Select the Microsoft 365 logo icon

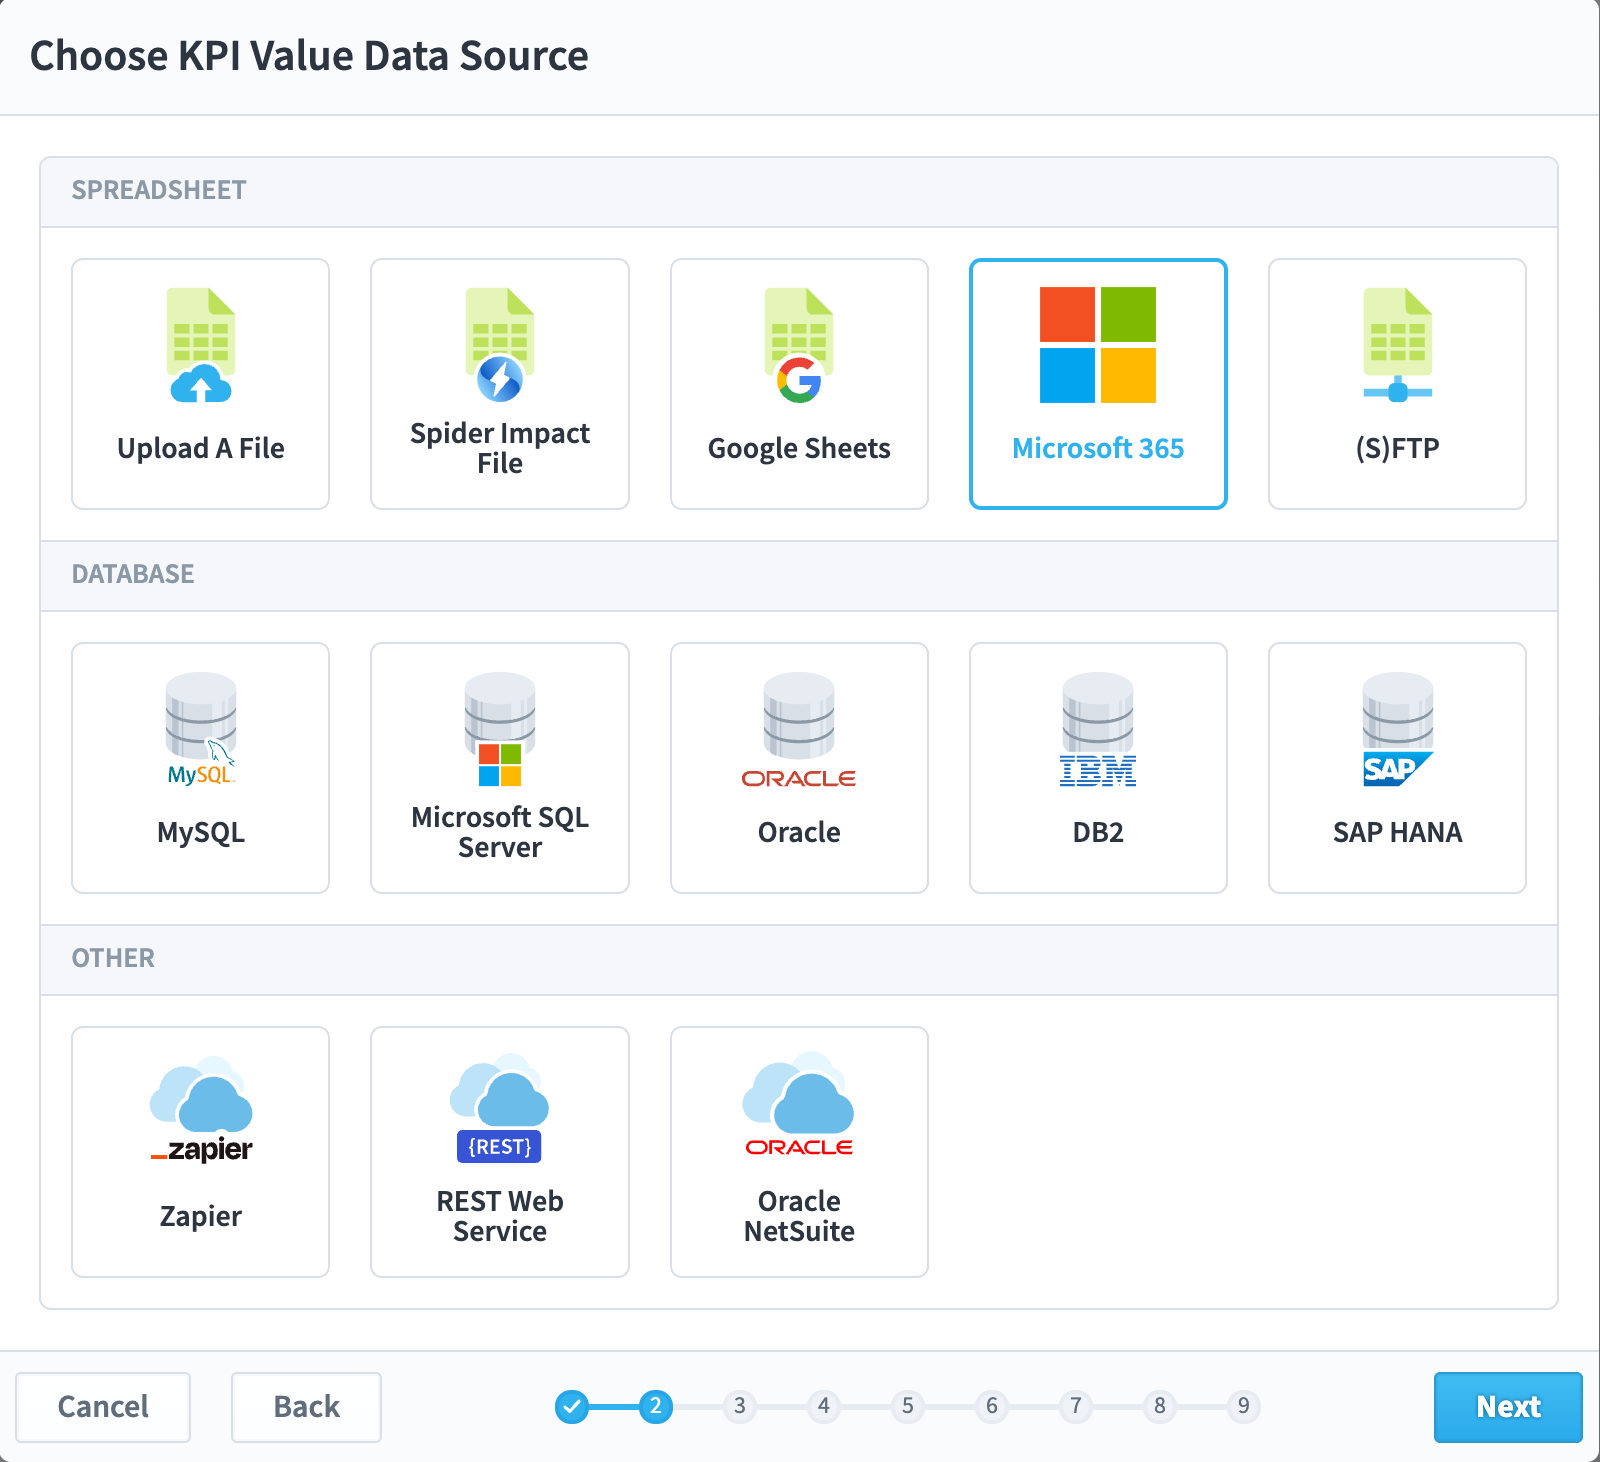1098,345
